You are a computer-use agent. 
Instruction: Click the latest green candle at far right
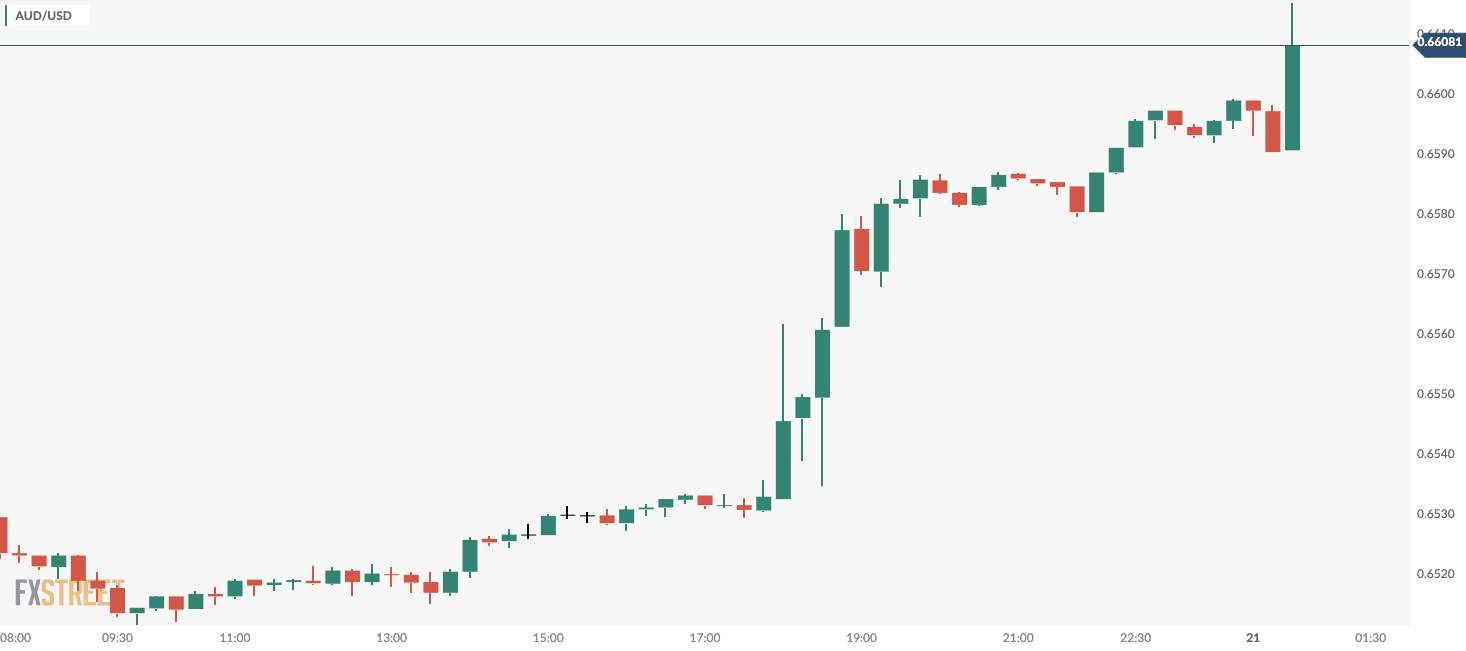pyautogui.click(x=1292, y=98)
